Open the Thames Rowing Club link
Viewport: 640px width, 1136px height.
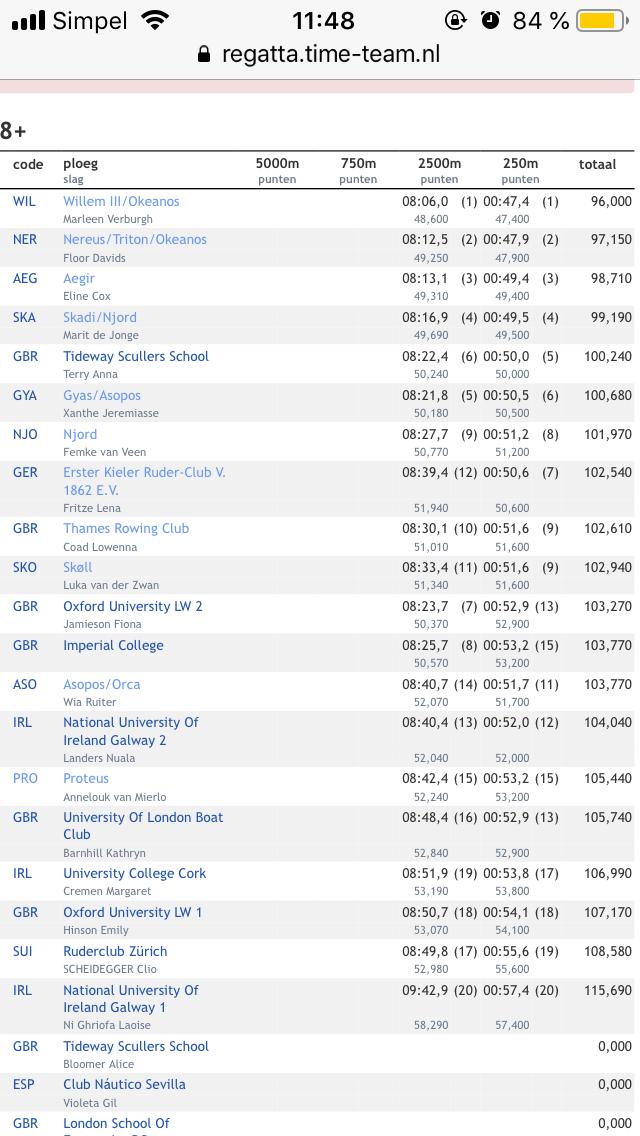(x=126, y=528)
